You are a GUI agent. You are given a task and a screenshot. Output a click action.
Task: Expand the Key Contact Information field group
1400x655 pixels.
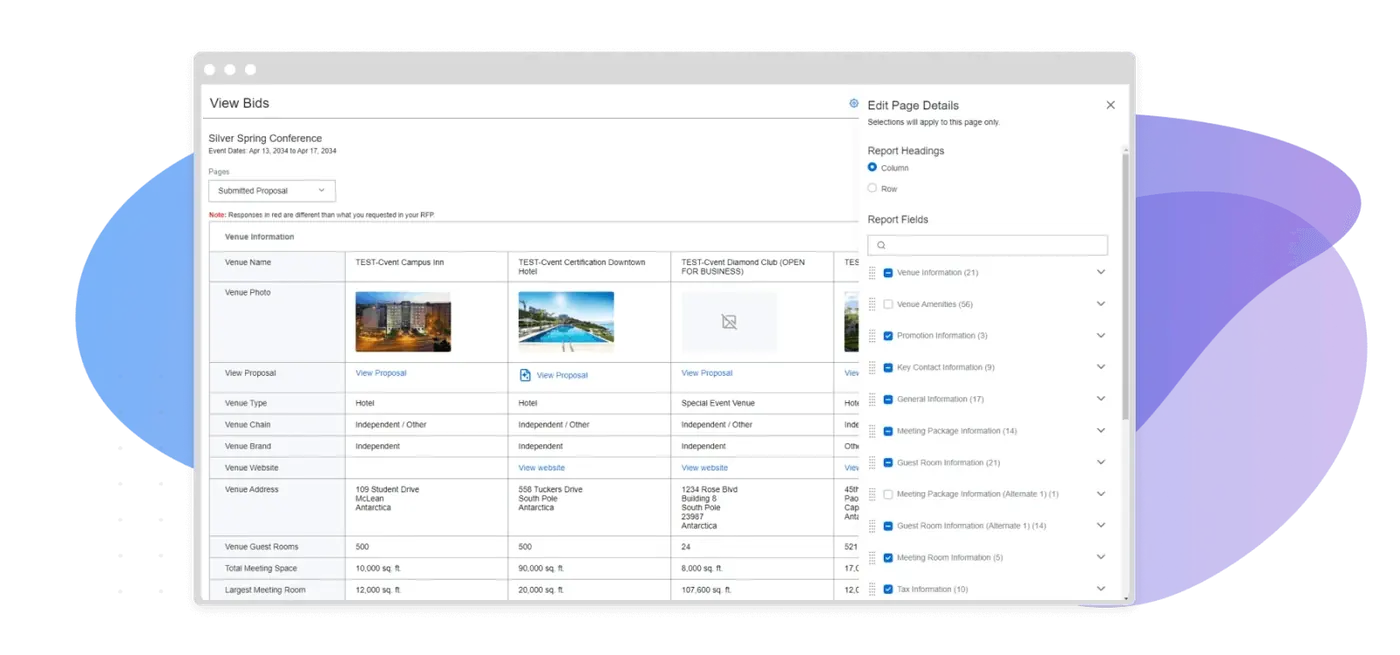pos(1101,367)
